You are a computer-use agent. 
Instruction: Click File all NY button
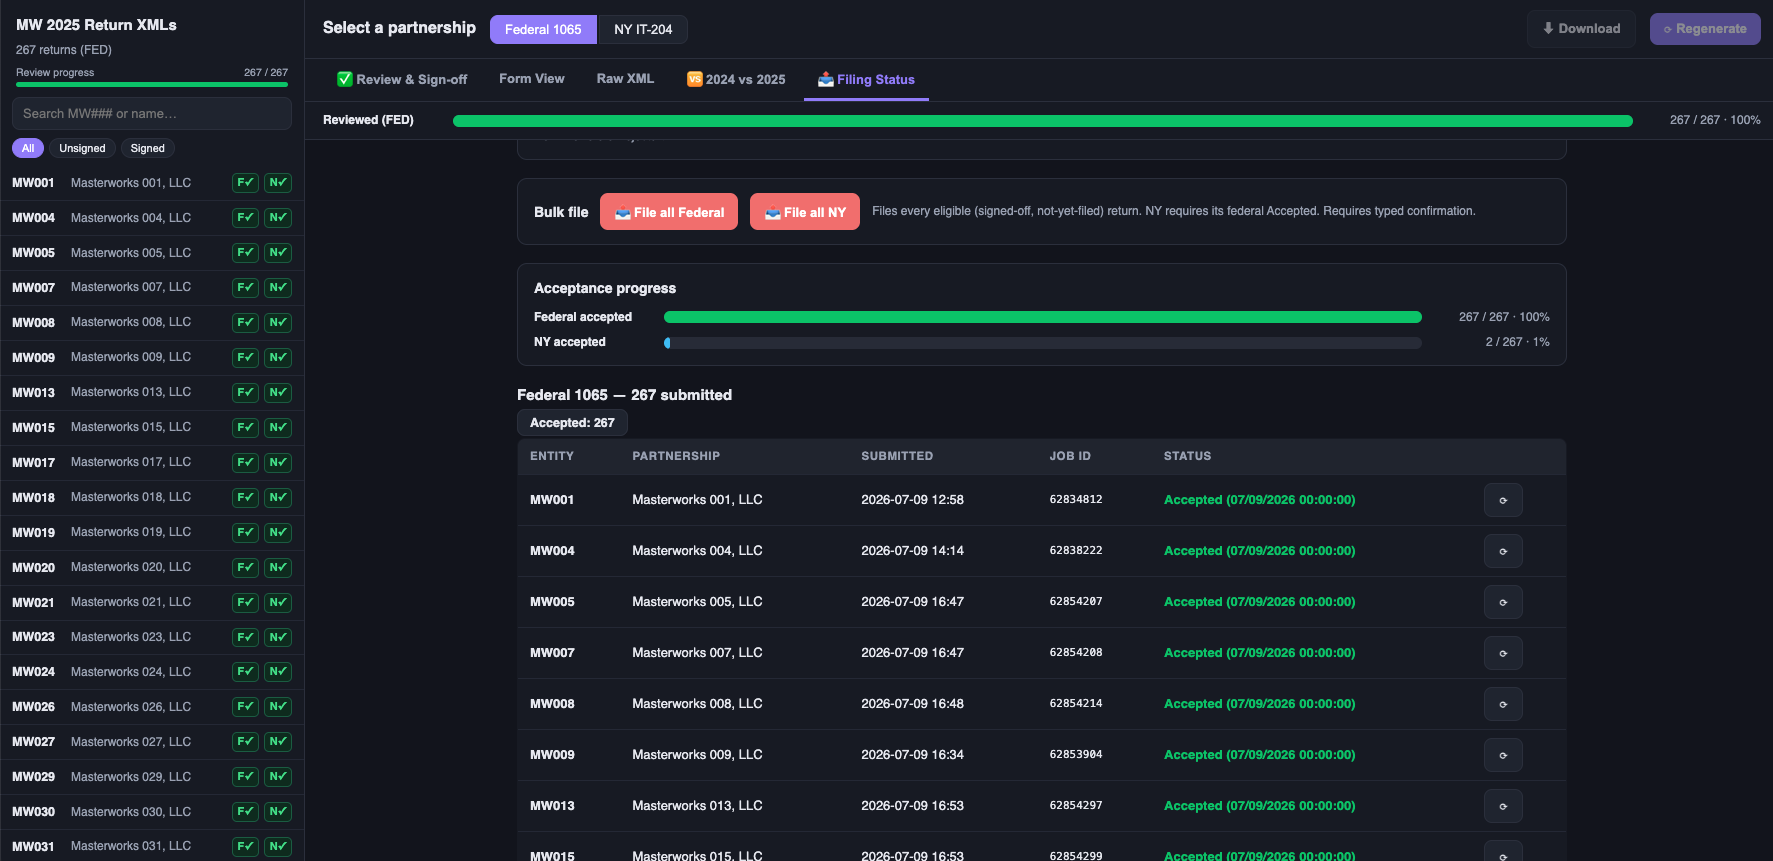pos(805,212)
